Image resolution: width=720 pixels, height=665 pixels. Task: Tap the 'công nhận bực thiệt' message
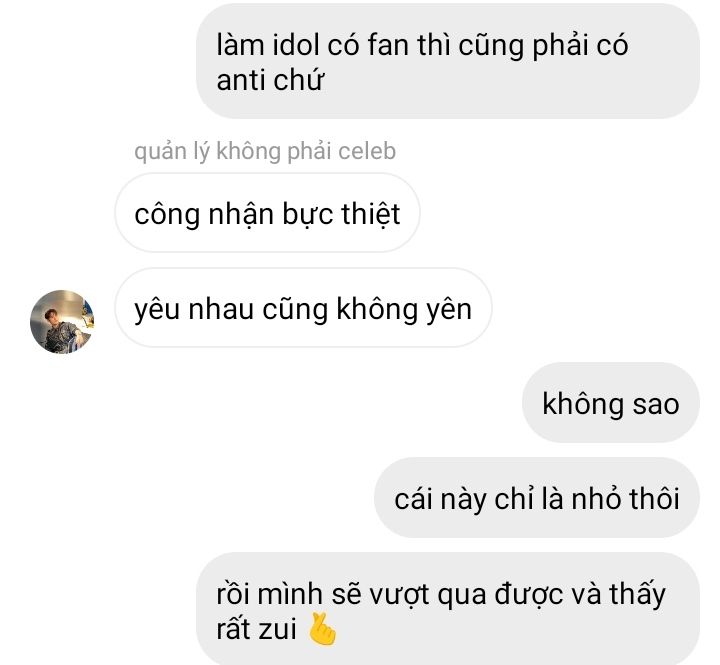point(267,213)
